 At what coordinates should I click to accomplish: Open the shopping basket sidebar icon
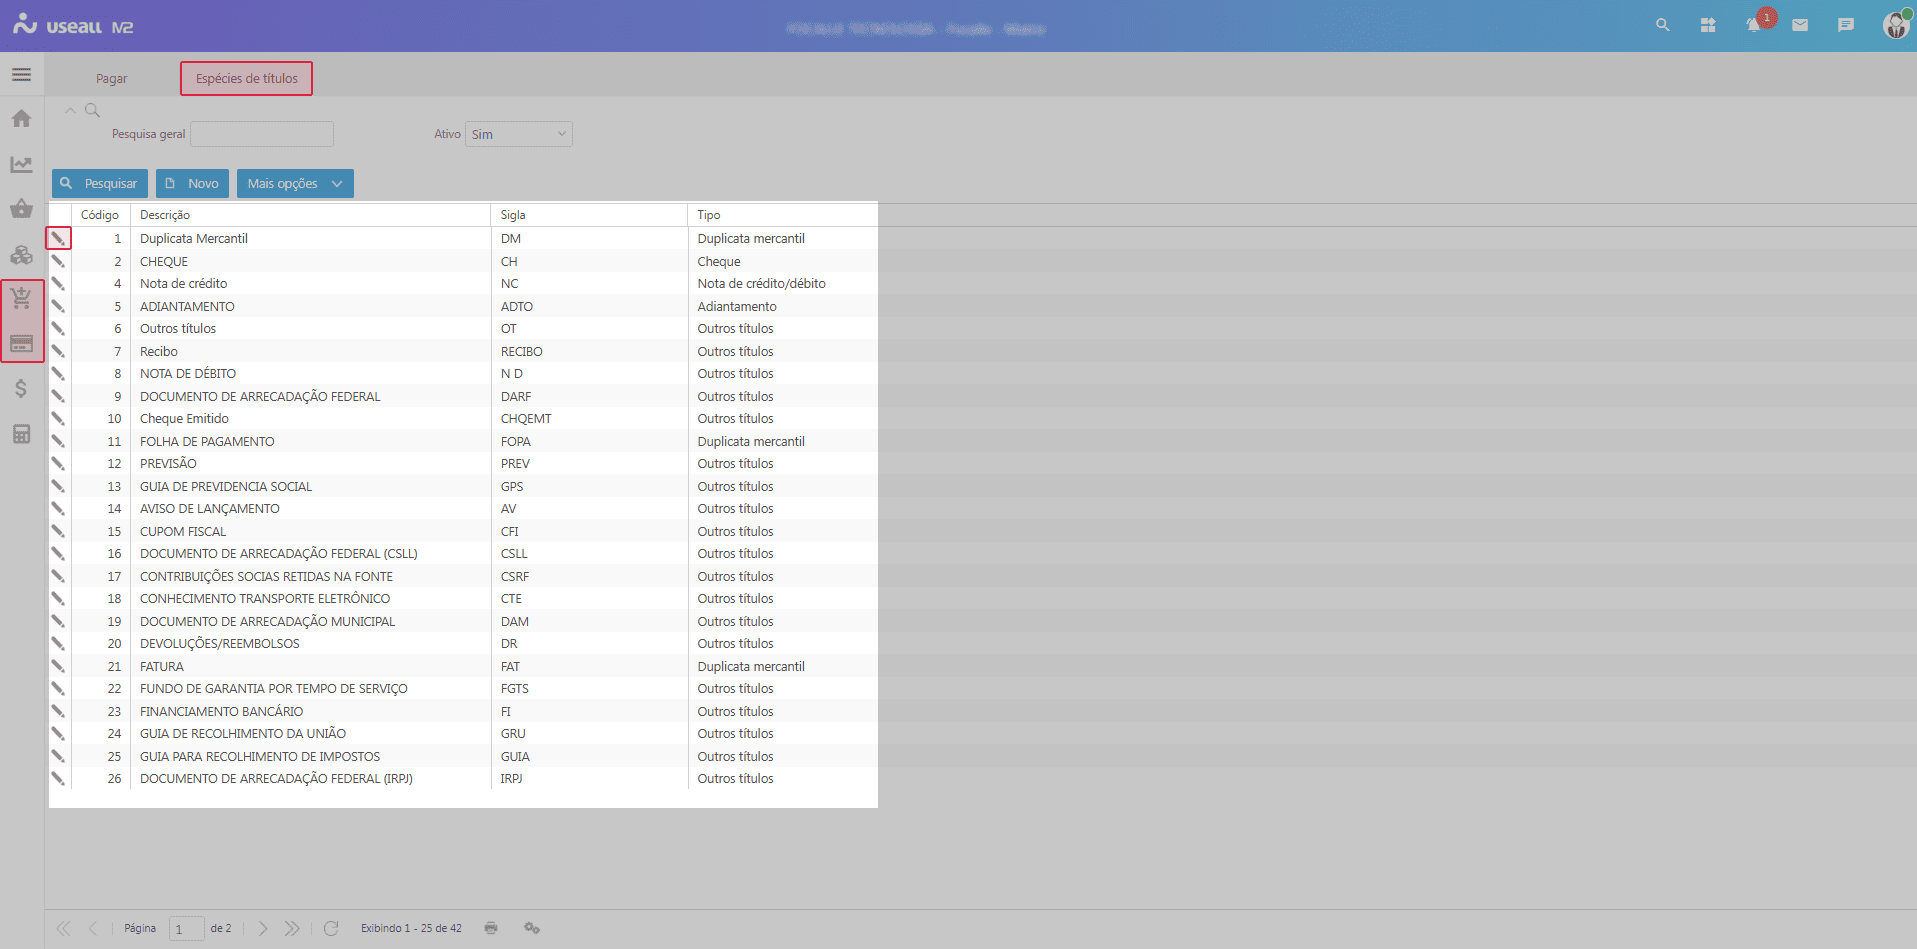click(x=21, y=209)
